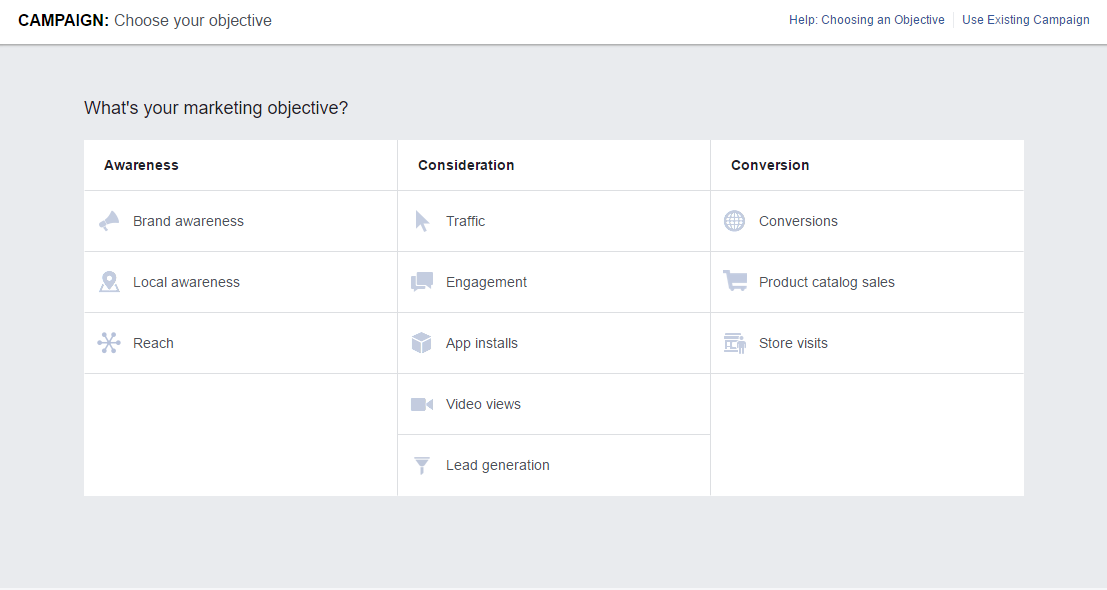Select the Engagement chat bubbles icon
The image size is (1107, 590).
tap(422, 282)
